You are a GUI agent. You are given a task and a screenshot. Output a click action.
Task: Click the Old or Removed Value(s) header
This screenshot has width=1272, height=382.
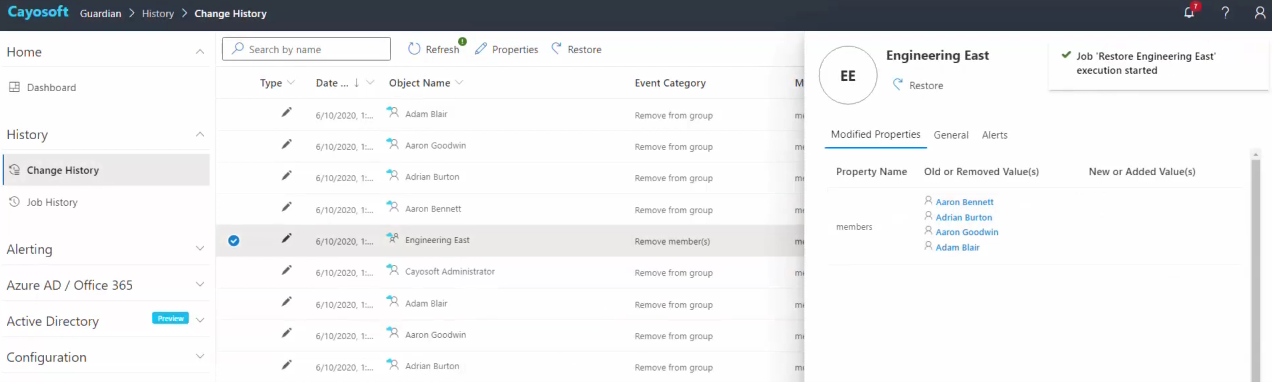click(x=981, y=172)
